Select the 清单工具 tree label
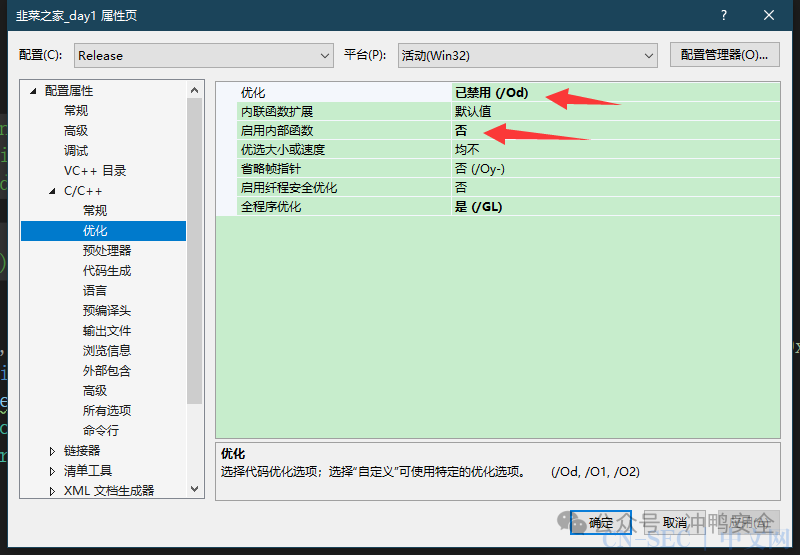Viewport: 800px width, 555px height. tap(88, 470)
